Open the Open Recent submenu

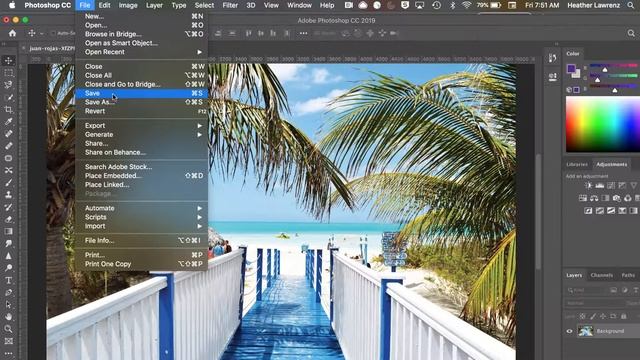tap(141, 52)
